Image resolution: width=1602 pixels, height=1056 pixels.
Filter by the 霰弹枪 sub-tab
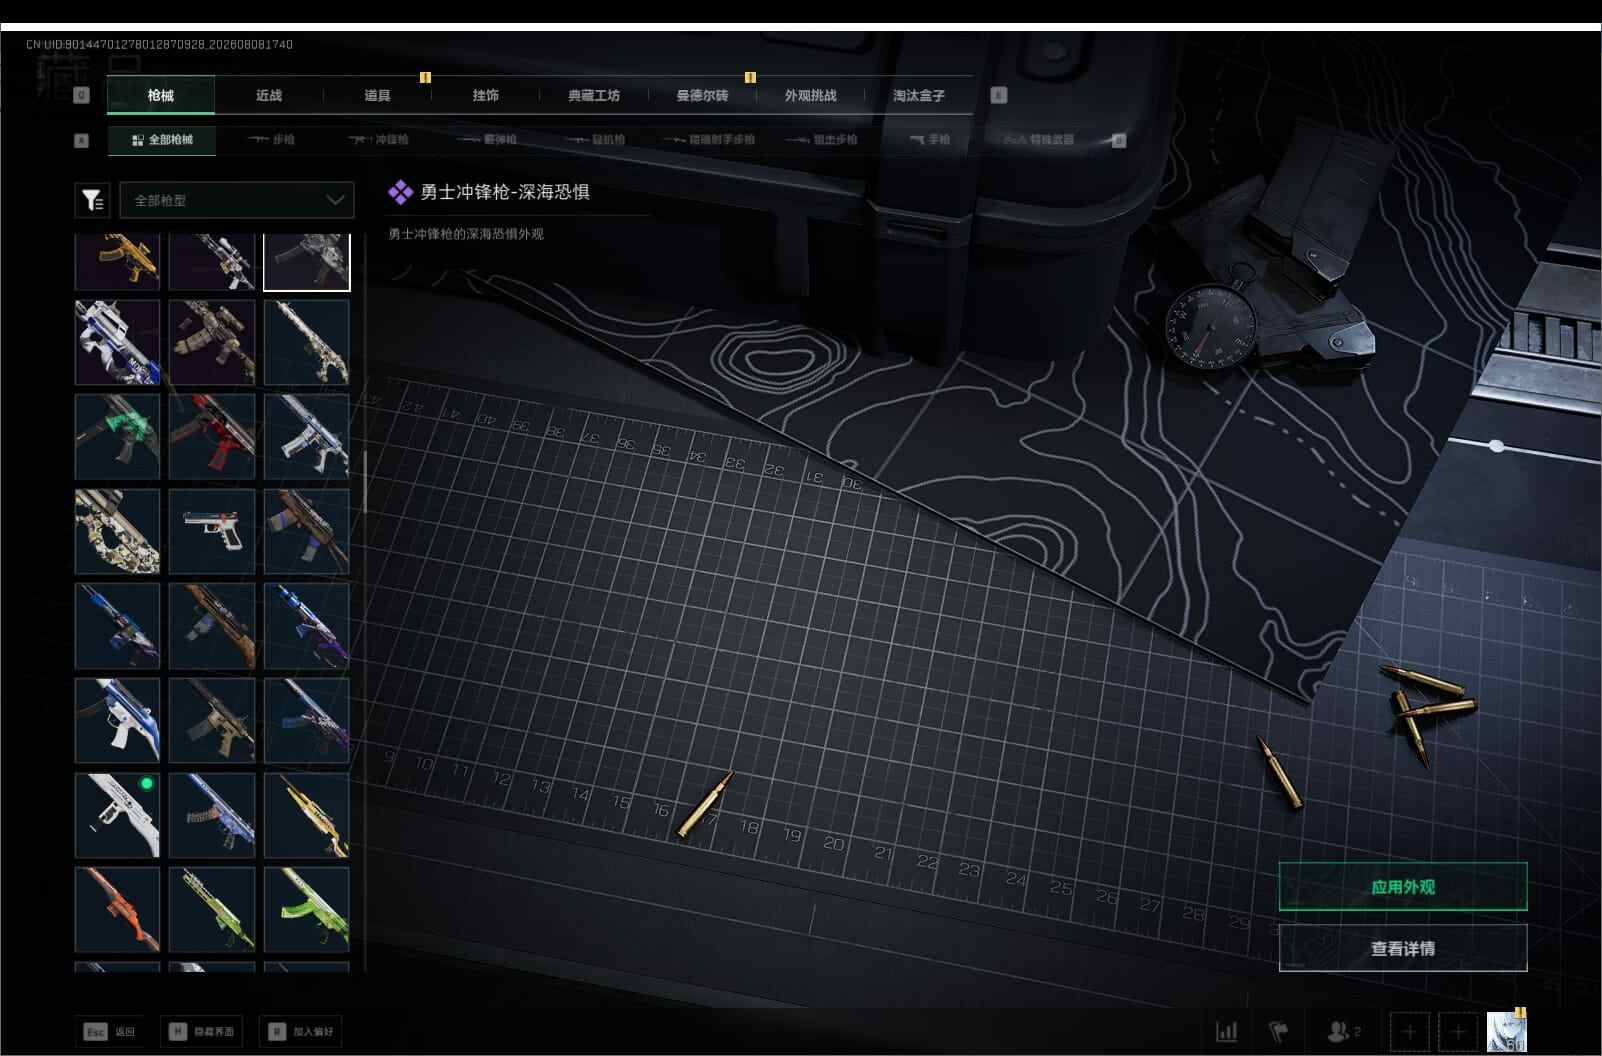click(487, 140)
